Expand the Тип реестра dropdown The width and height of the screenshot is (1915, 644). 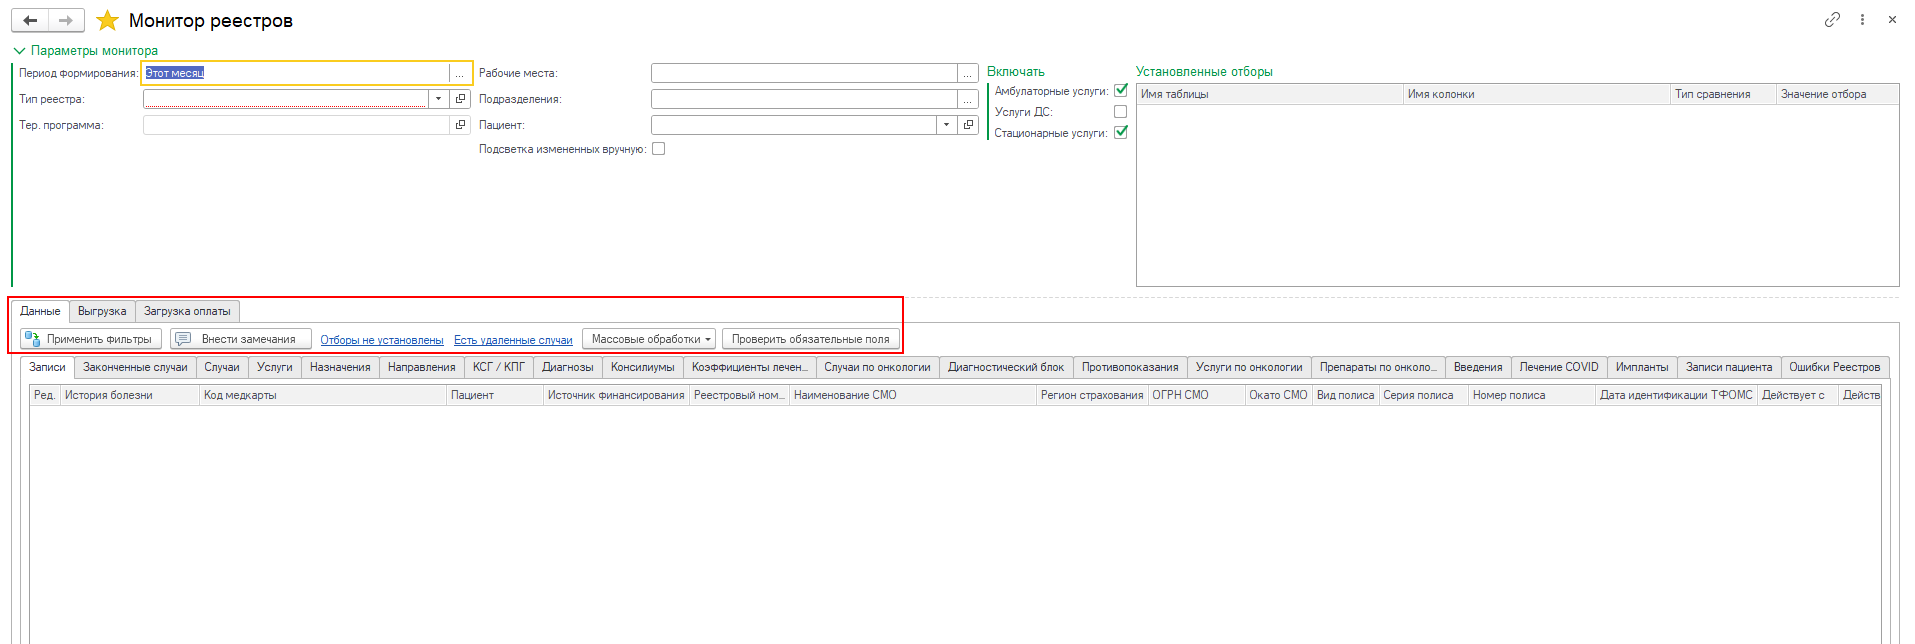tap(438, 99)
